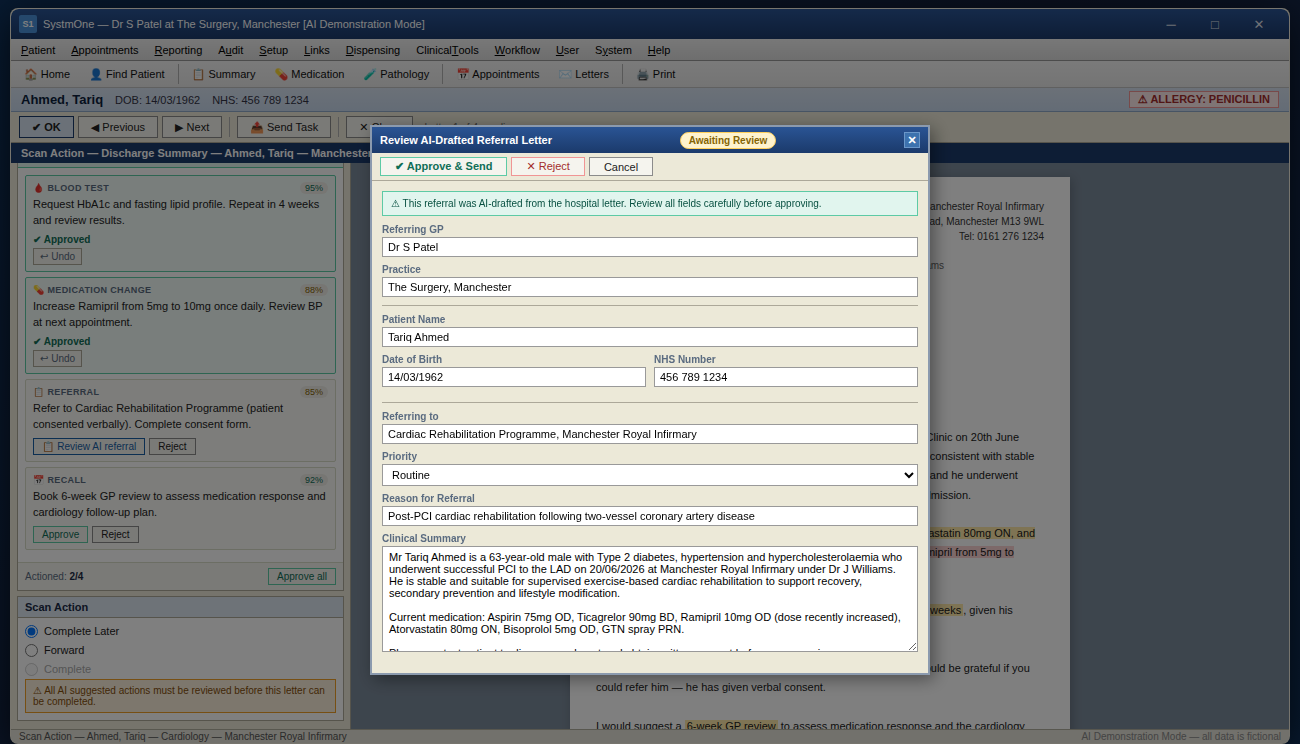Reject the AI-drafted referral letter
The image size is (1300, 744).
(548, 166)
